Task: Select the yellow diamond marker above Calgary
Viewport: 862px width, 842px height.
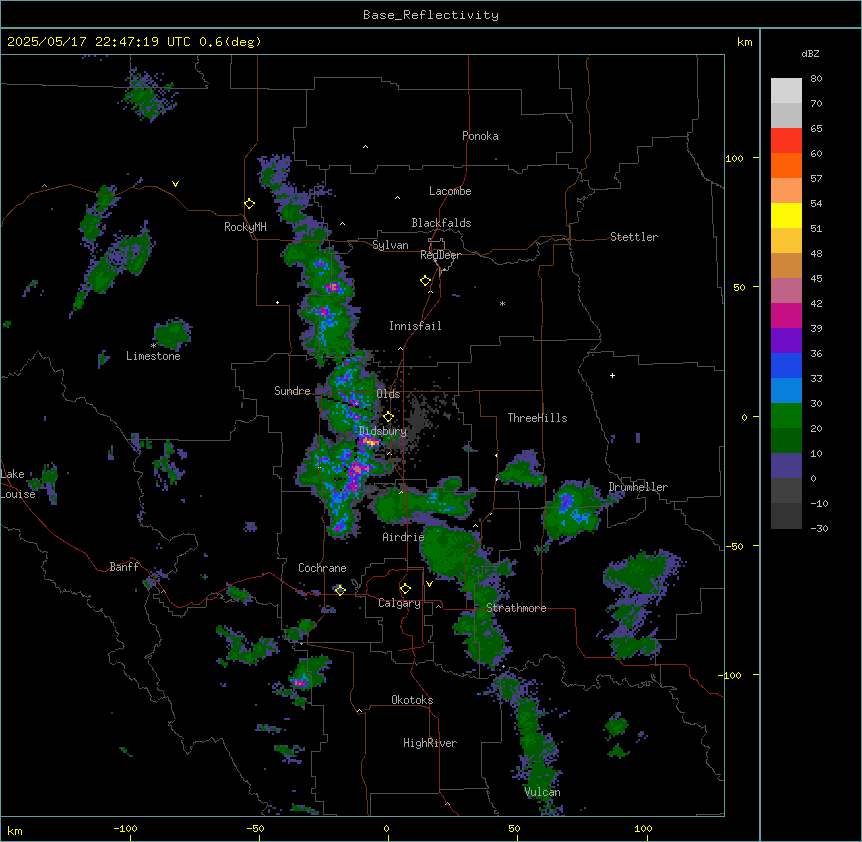Action: (405, 589)
